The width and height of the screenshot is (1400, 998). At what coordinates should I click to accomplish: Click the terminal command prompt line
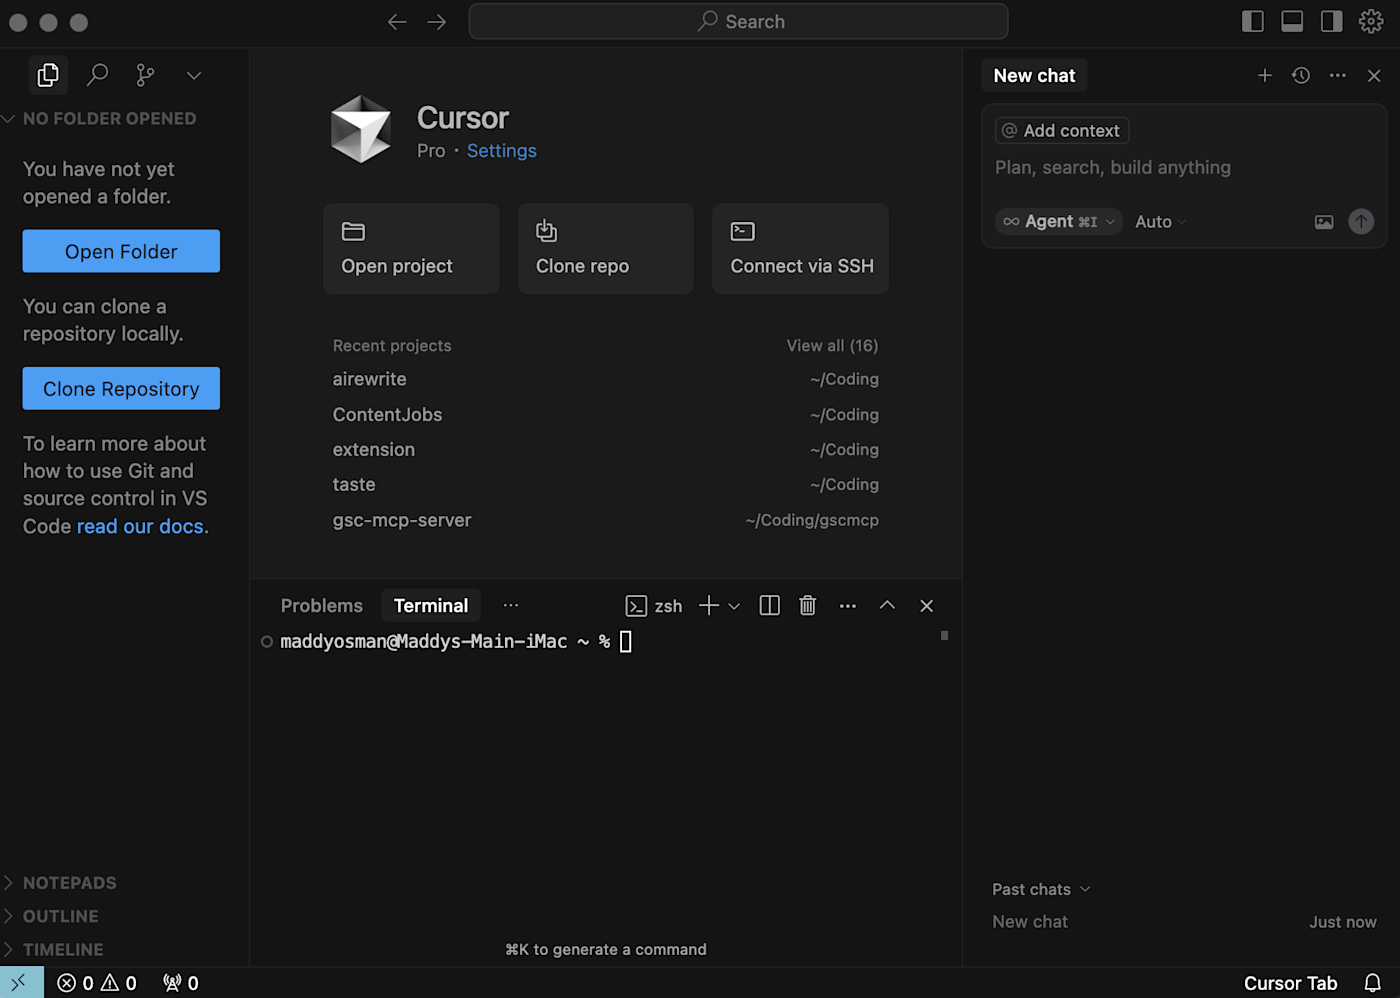tap(446, 642)
